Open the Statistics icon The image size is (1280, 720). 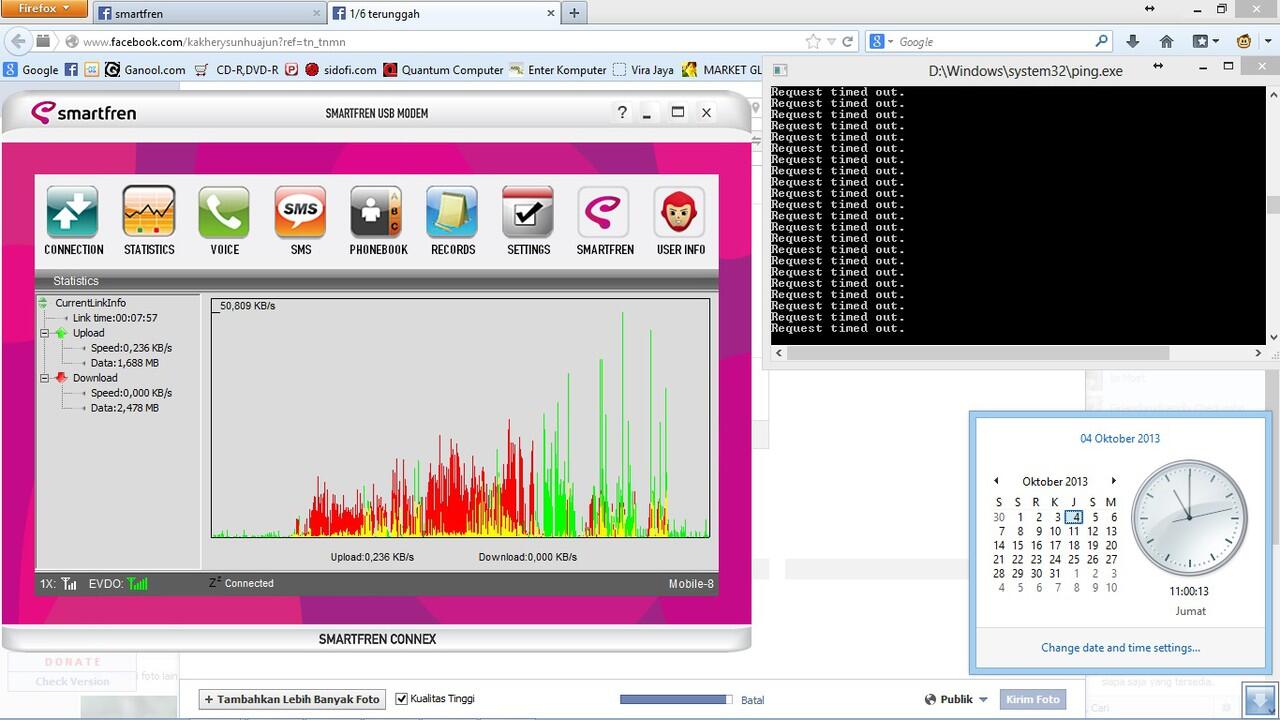click(x=149, y=212)
